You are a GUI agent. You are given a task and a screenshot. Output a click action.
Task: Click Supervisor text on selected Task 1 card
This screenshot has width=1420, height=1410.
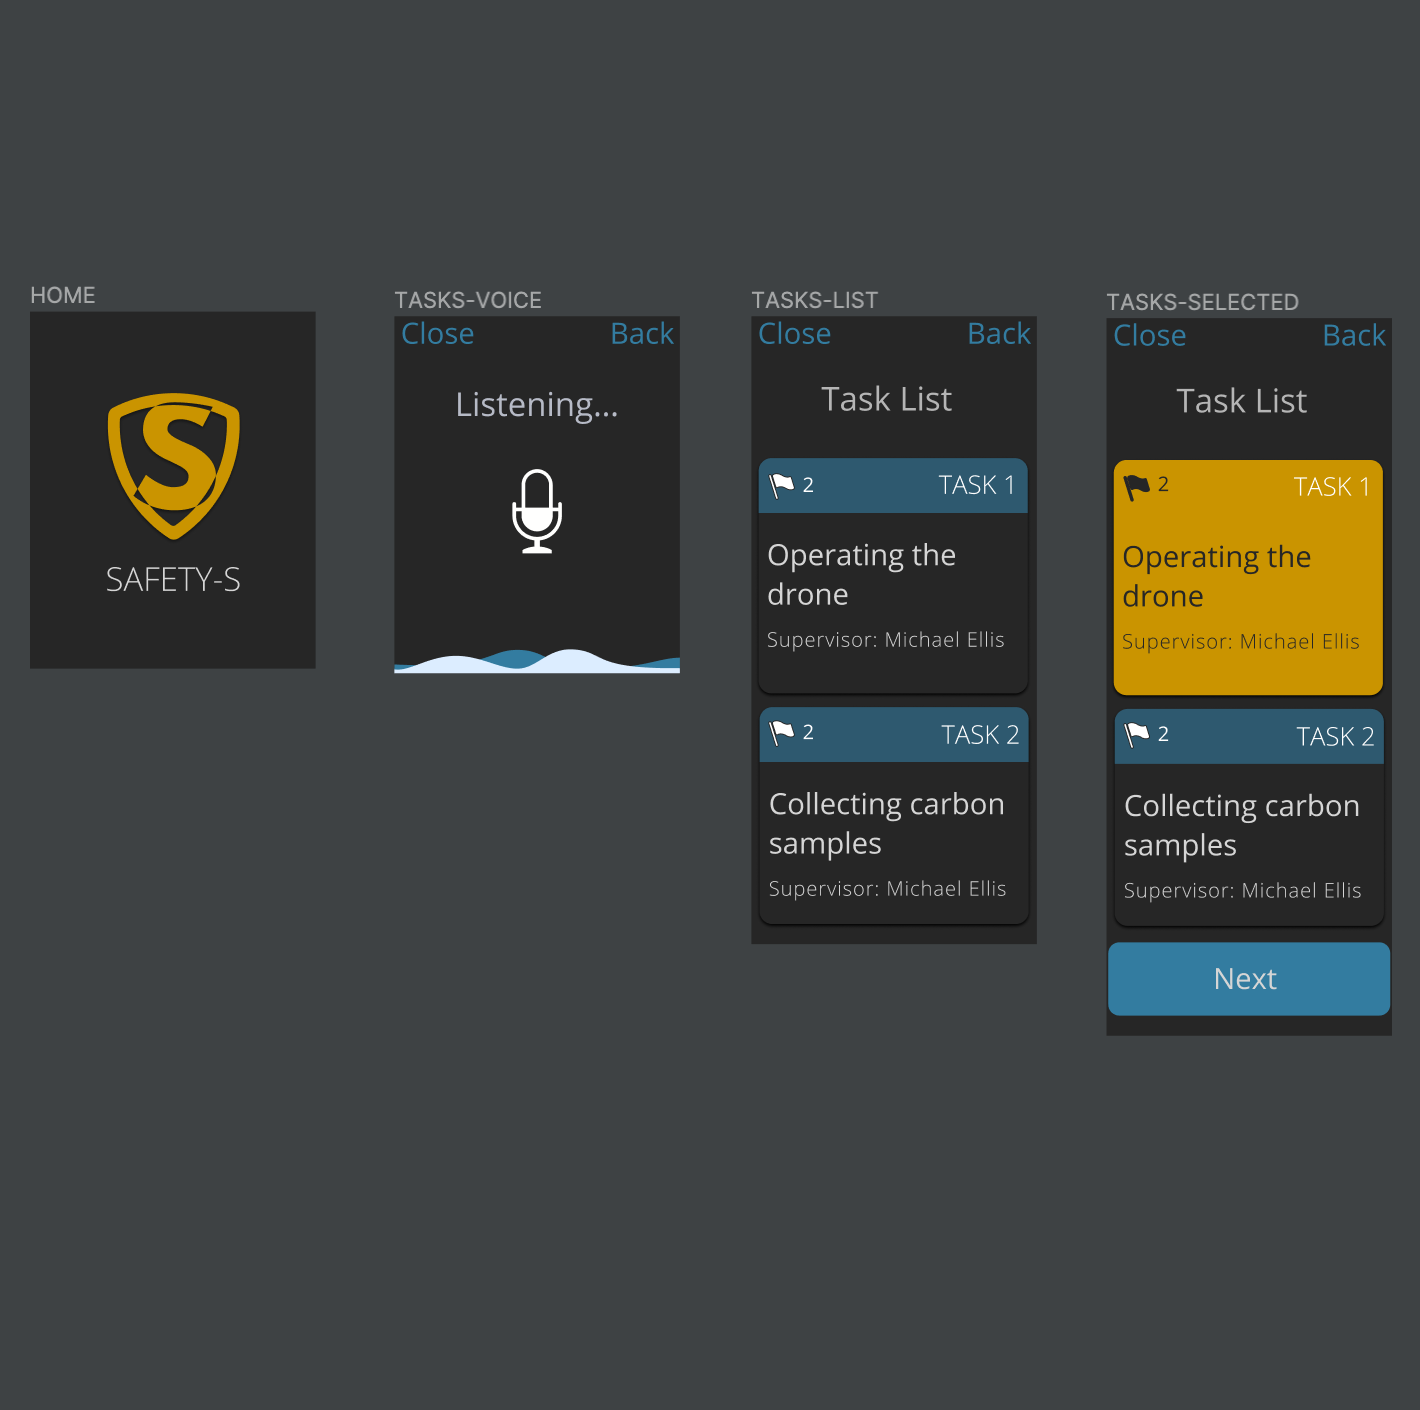(1241, 642)
